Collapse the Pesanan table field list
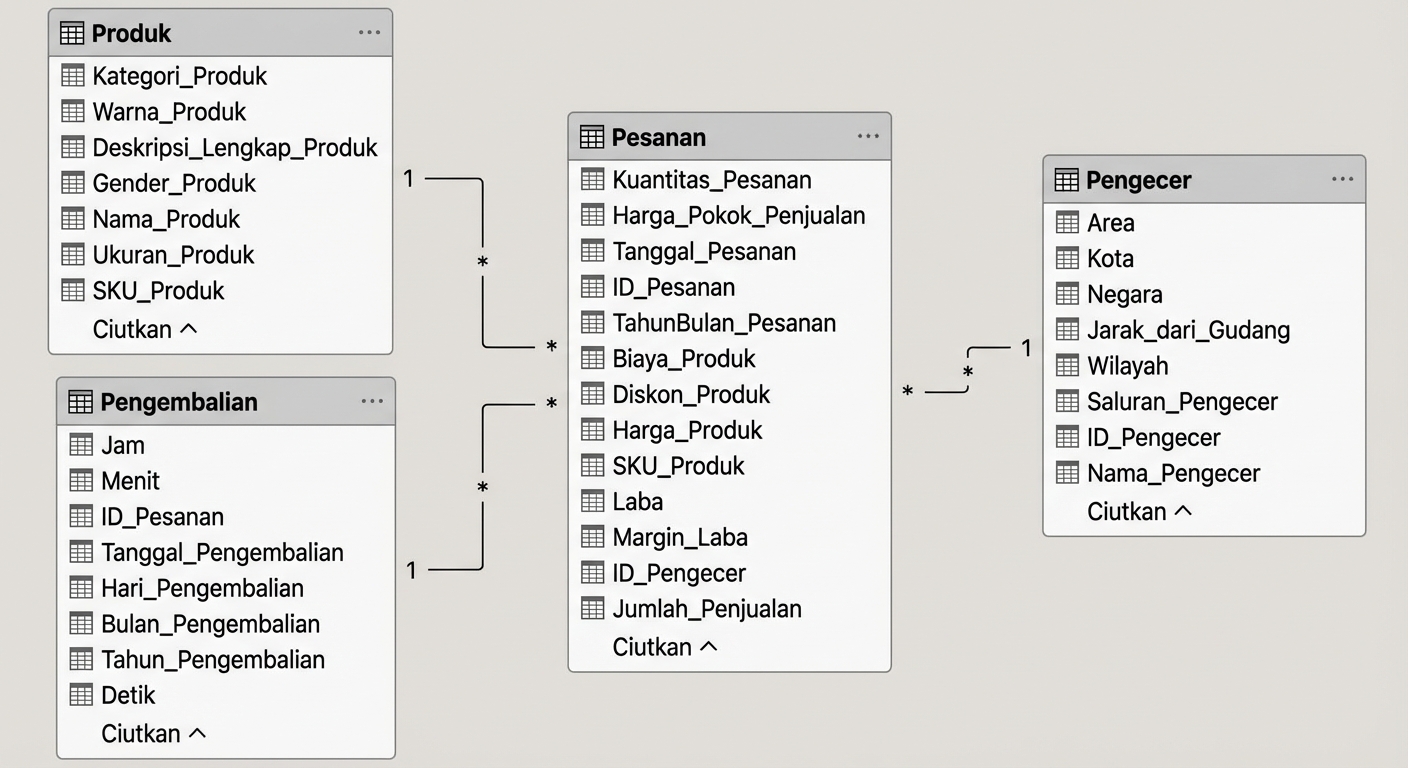 (x=665, y=647)
